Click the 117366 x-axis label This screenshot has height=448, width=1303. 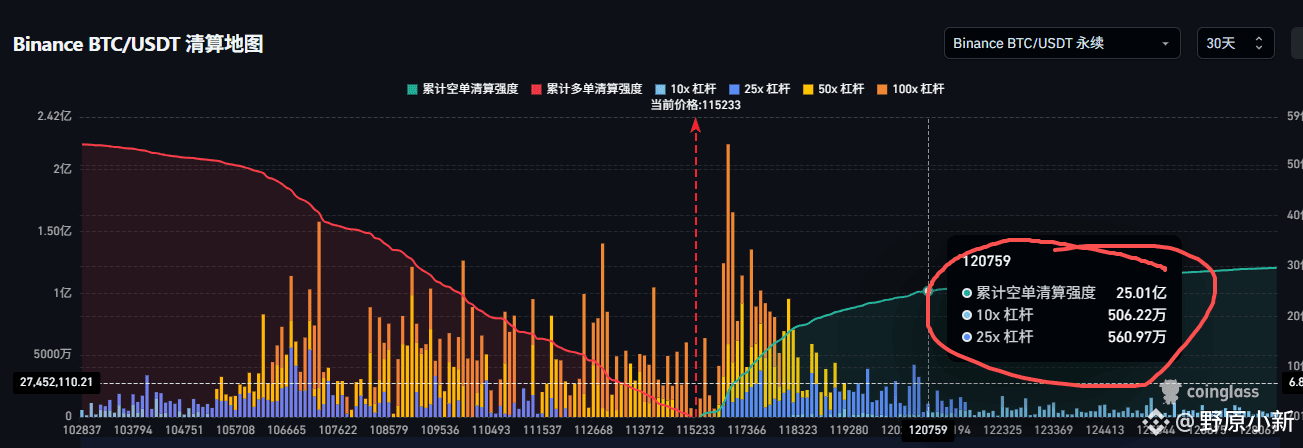746,429
